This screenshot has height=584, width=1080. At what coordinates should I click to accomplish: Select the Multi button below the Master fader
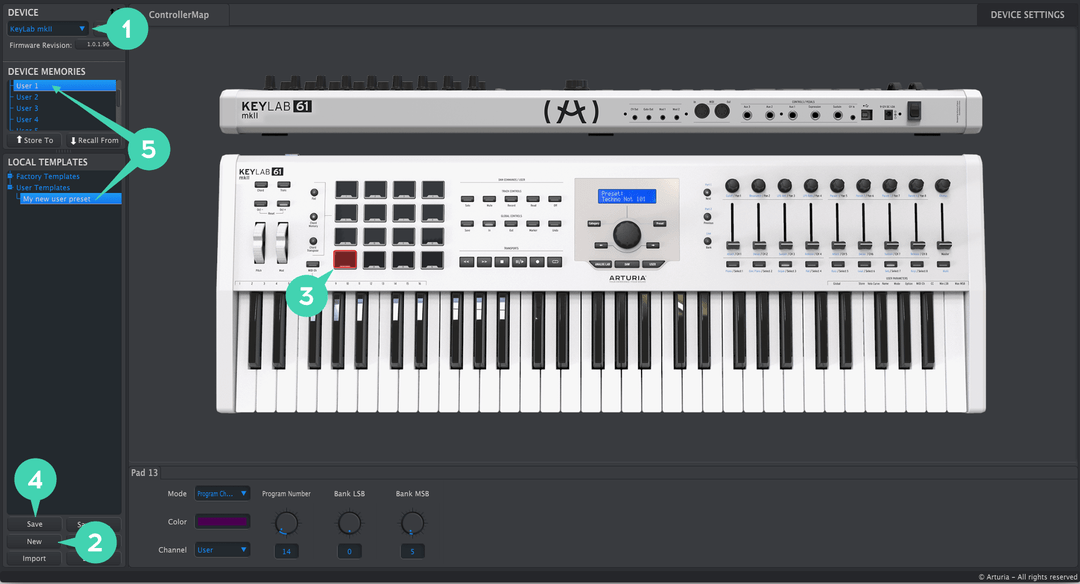[x=944, y=264]
